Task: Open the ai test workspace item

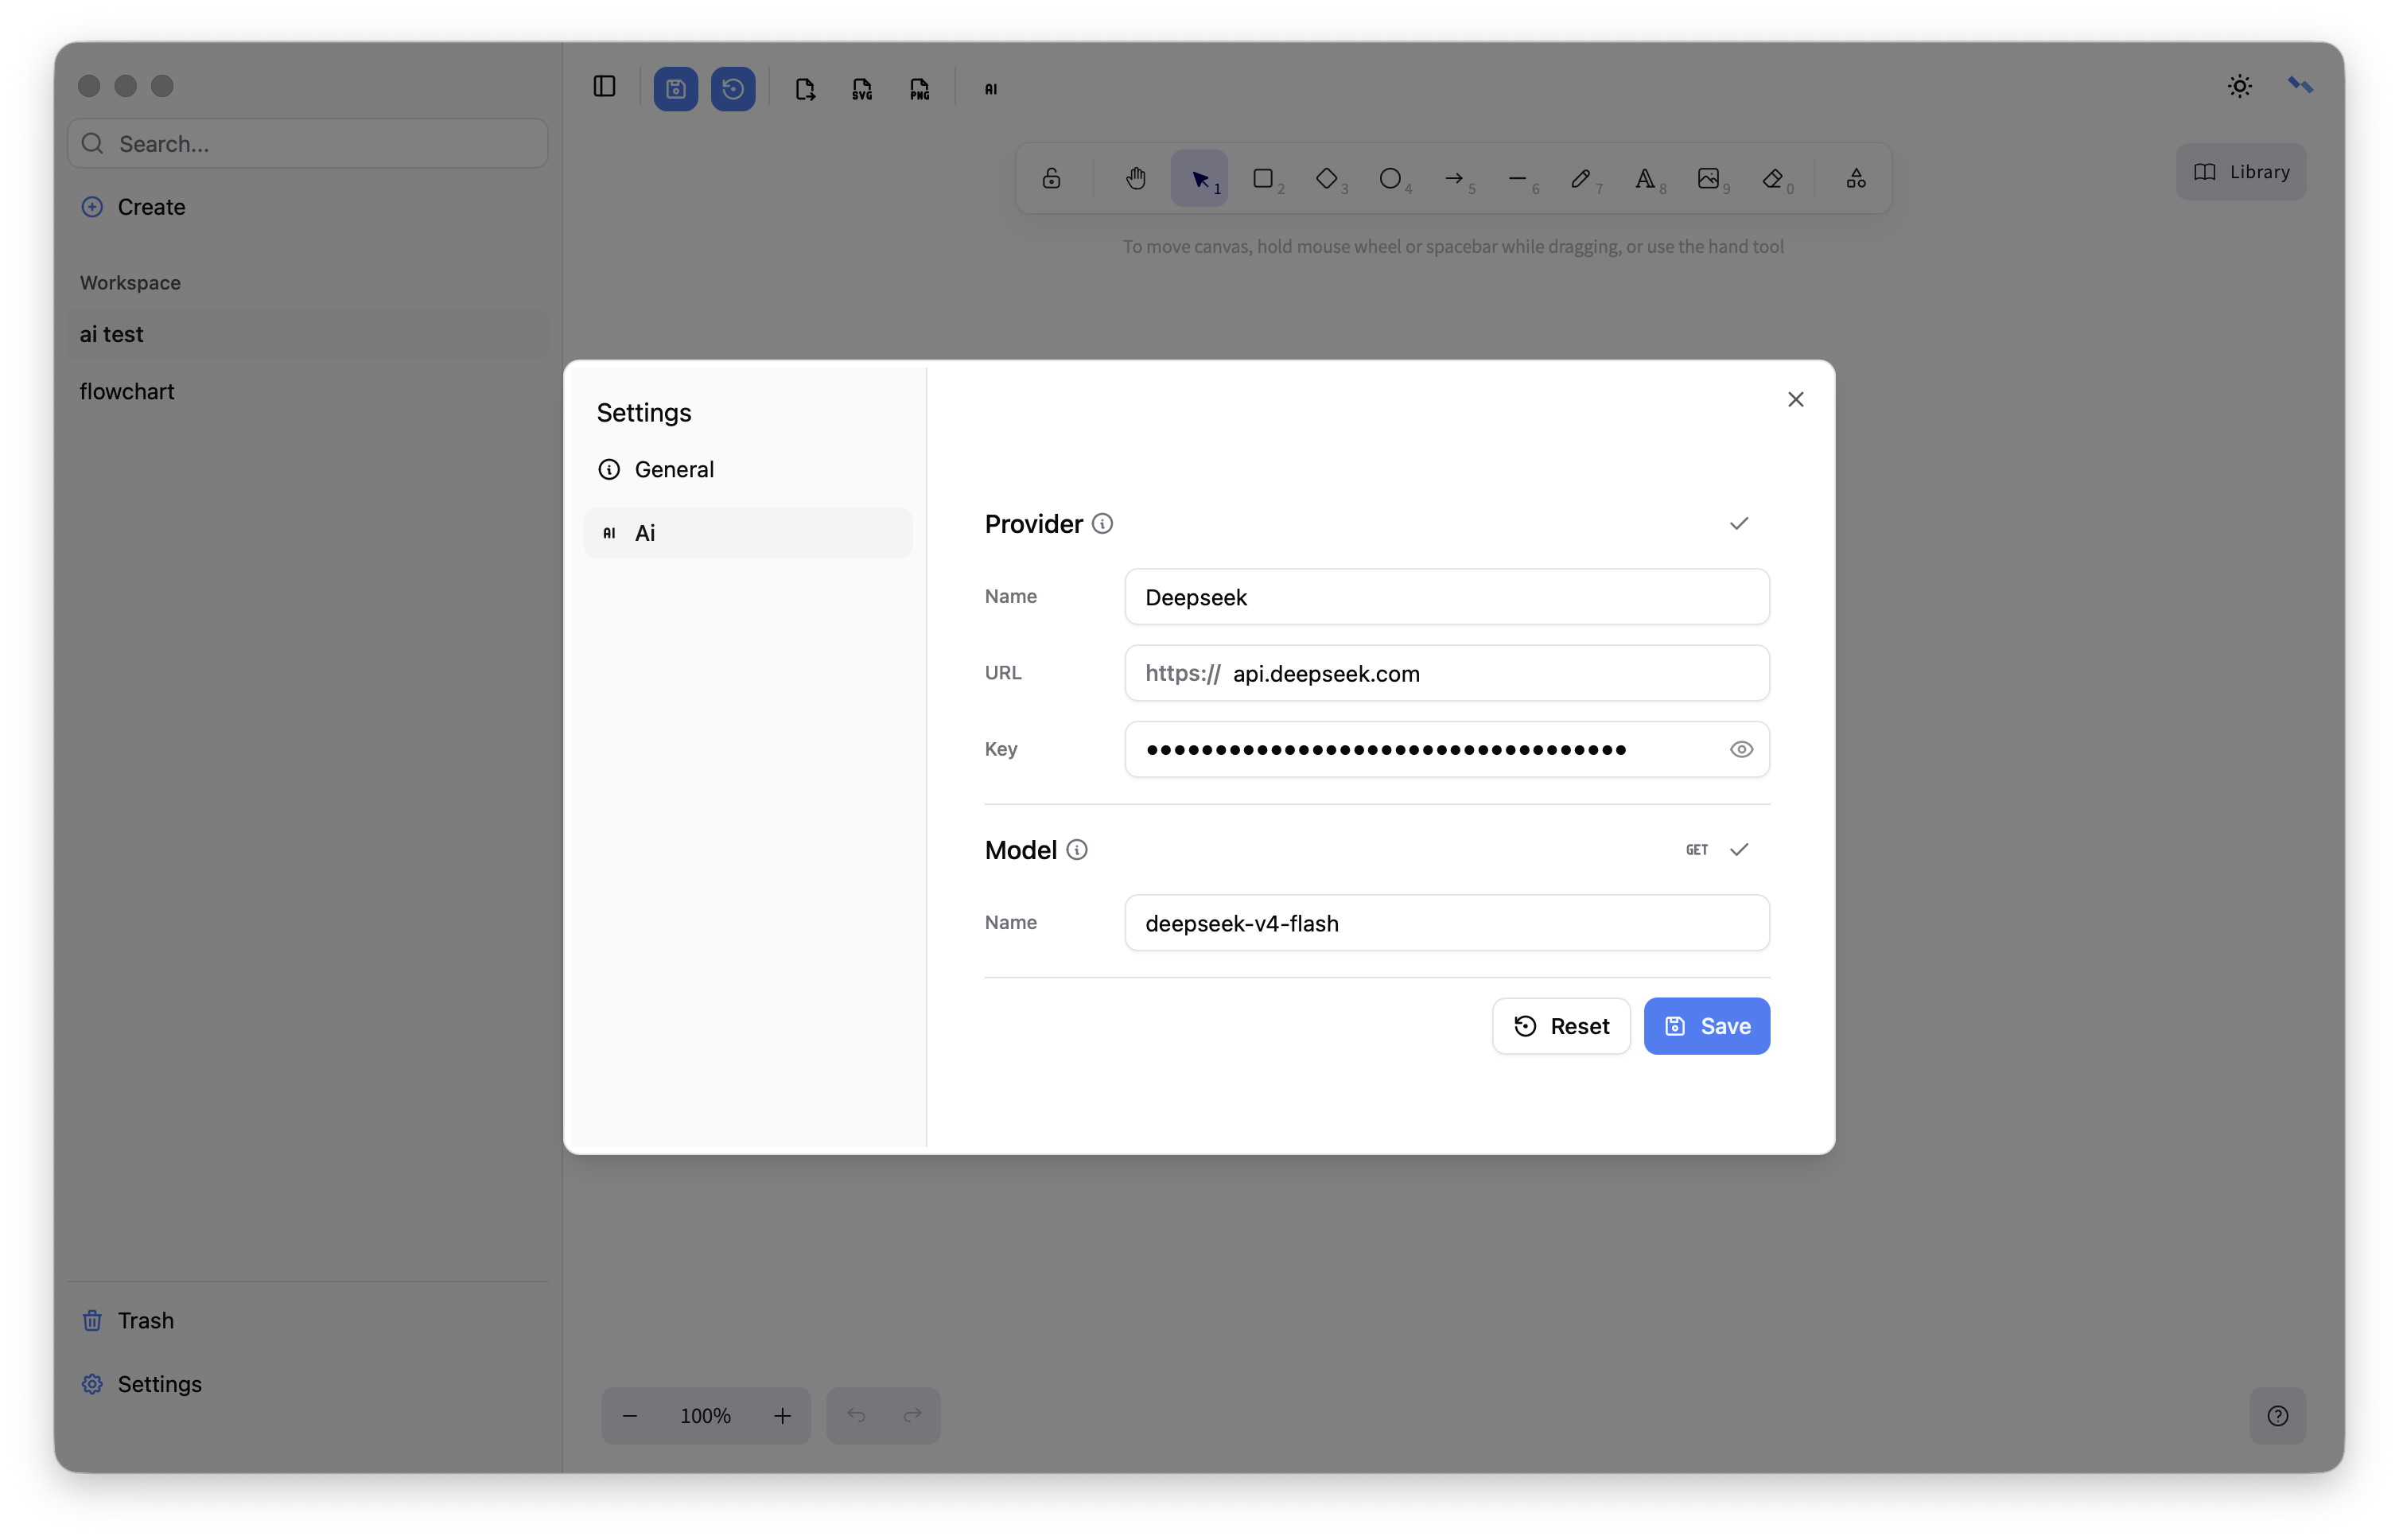Action: 307,334
